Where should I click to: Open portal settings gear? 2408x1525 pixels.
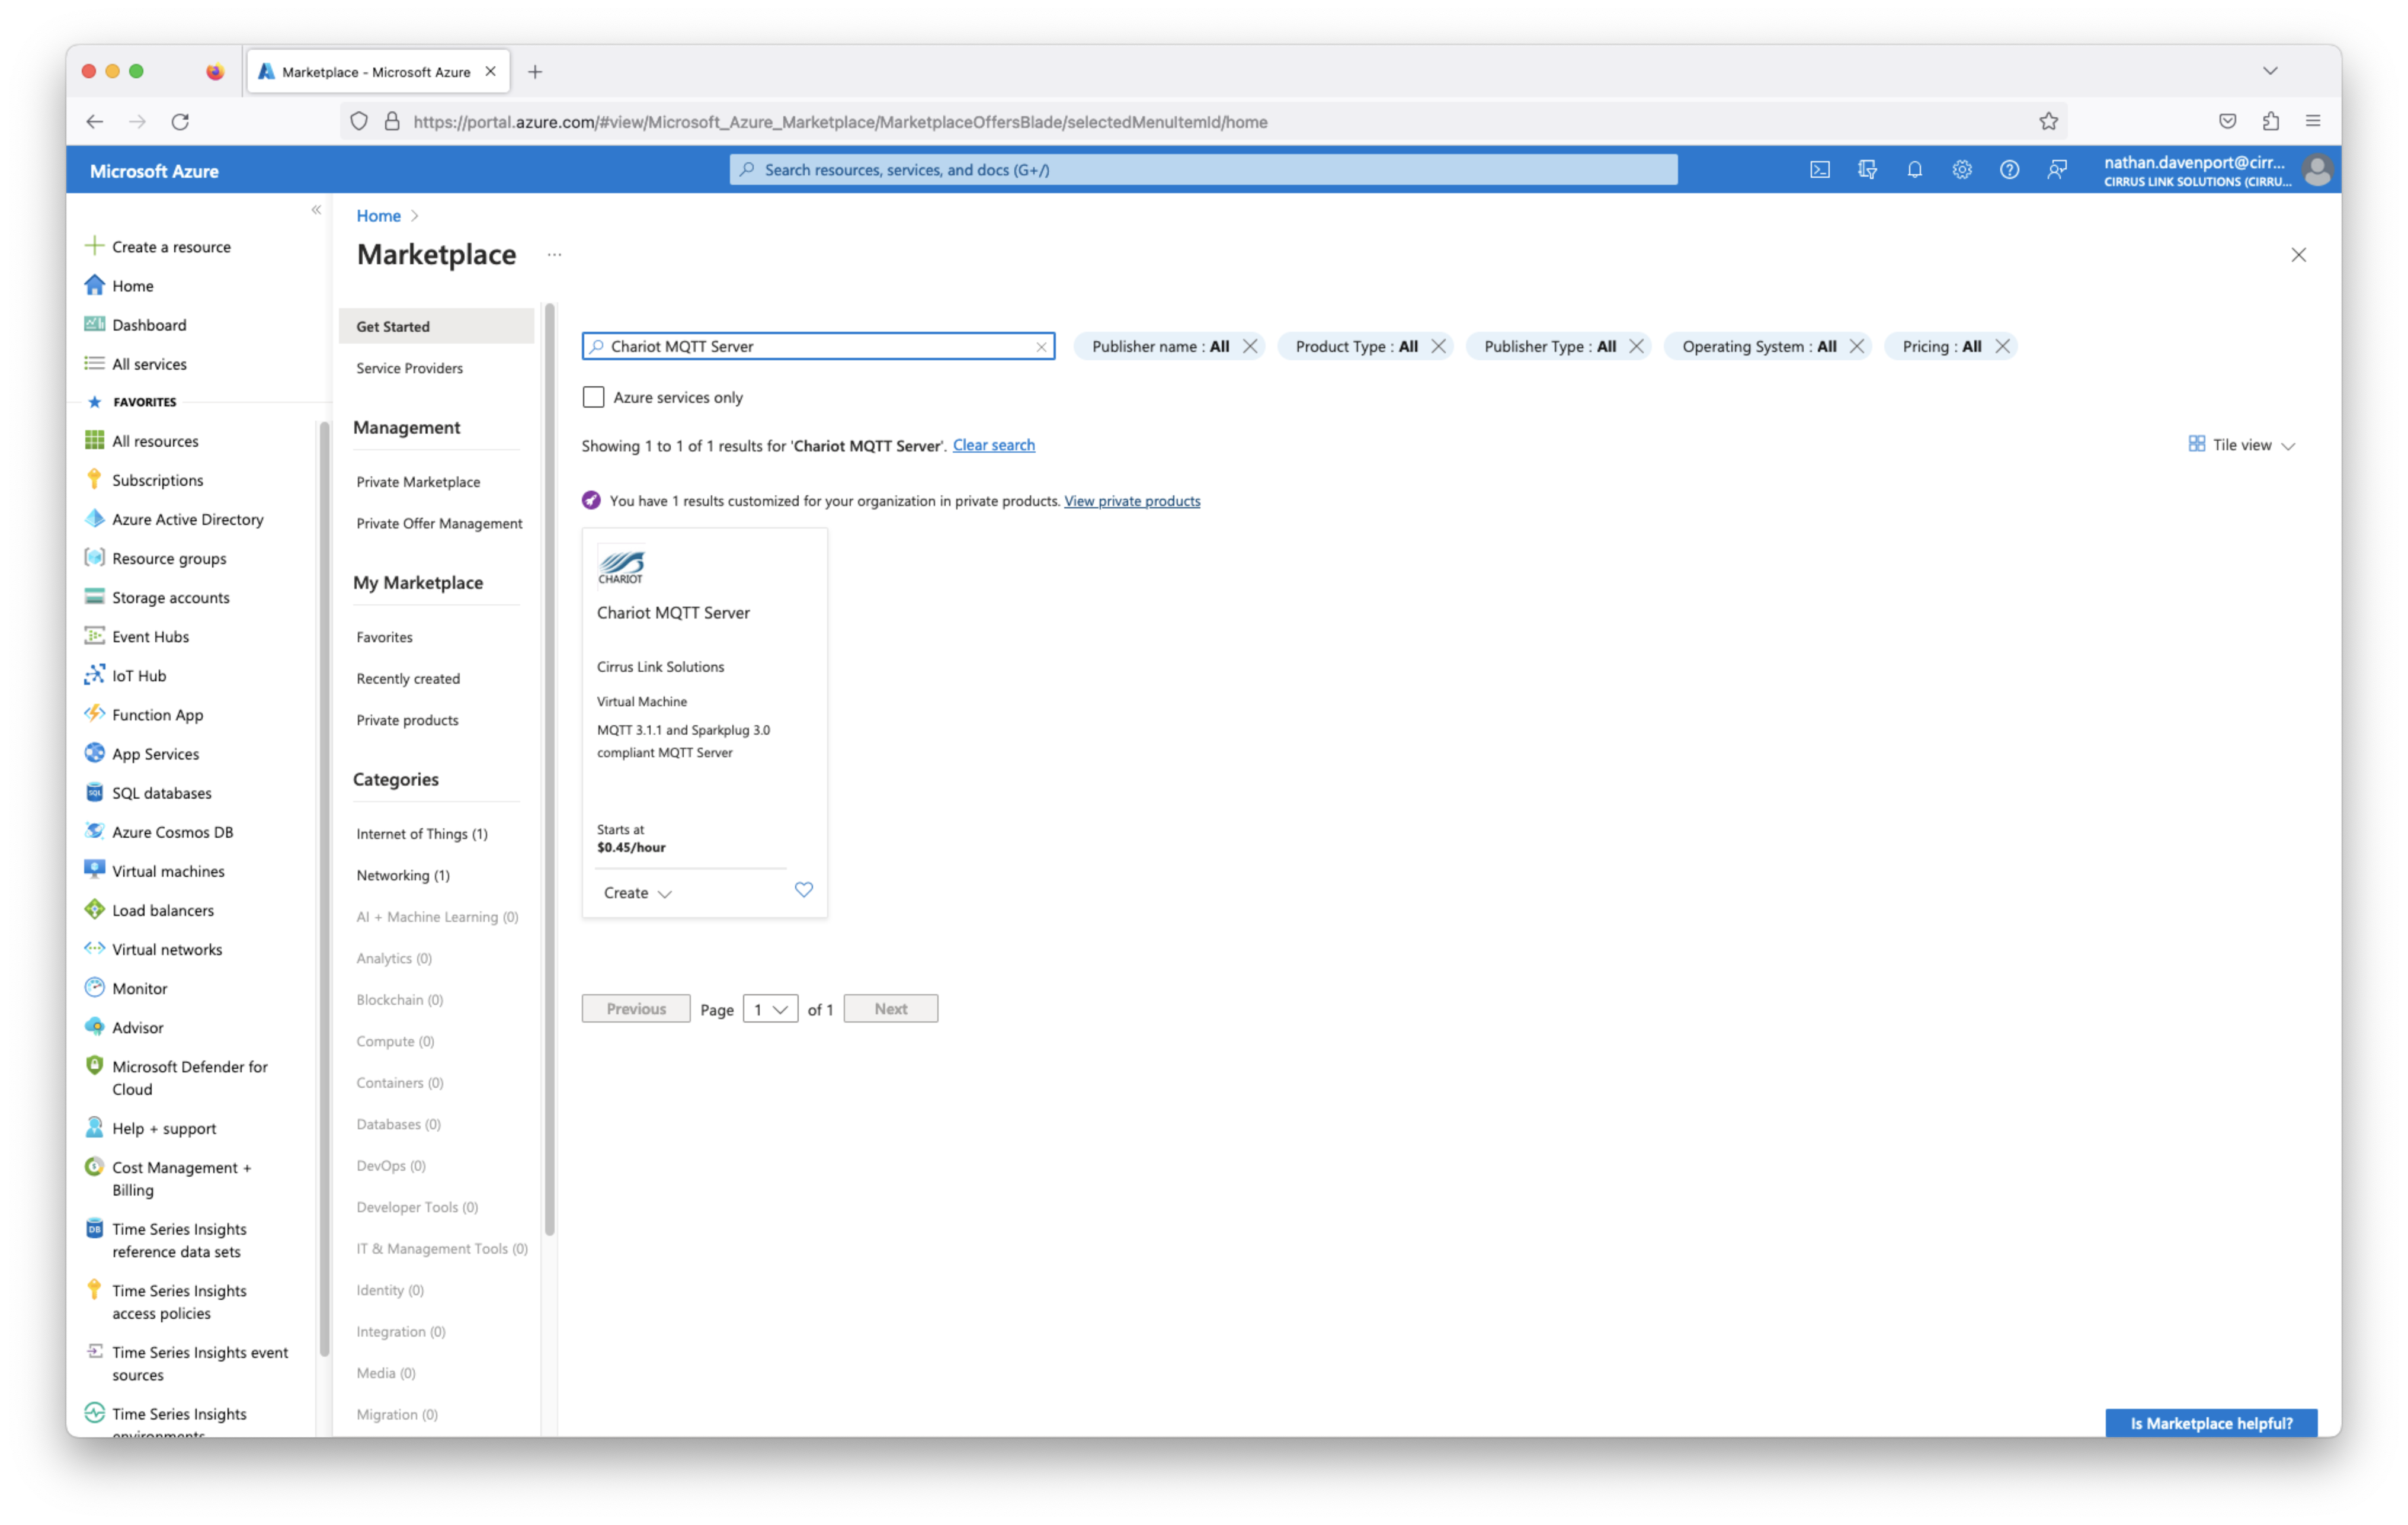point(1961,170)
